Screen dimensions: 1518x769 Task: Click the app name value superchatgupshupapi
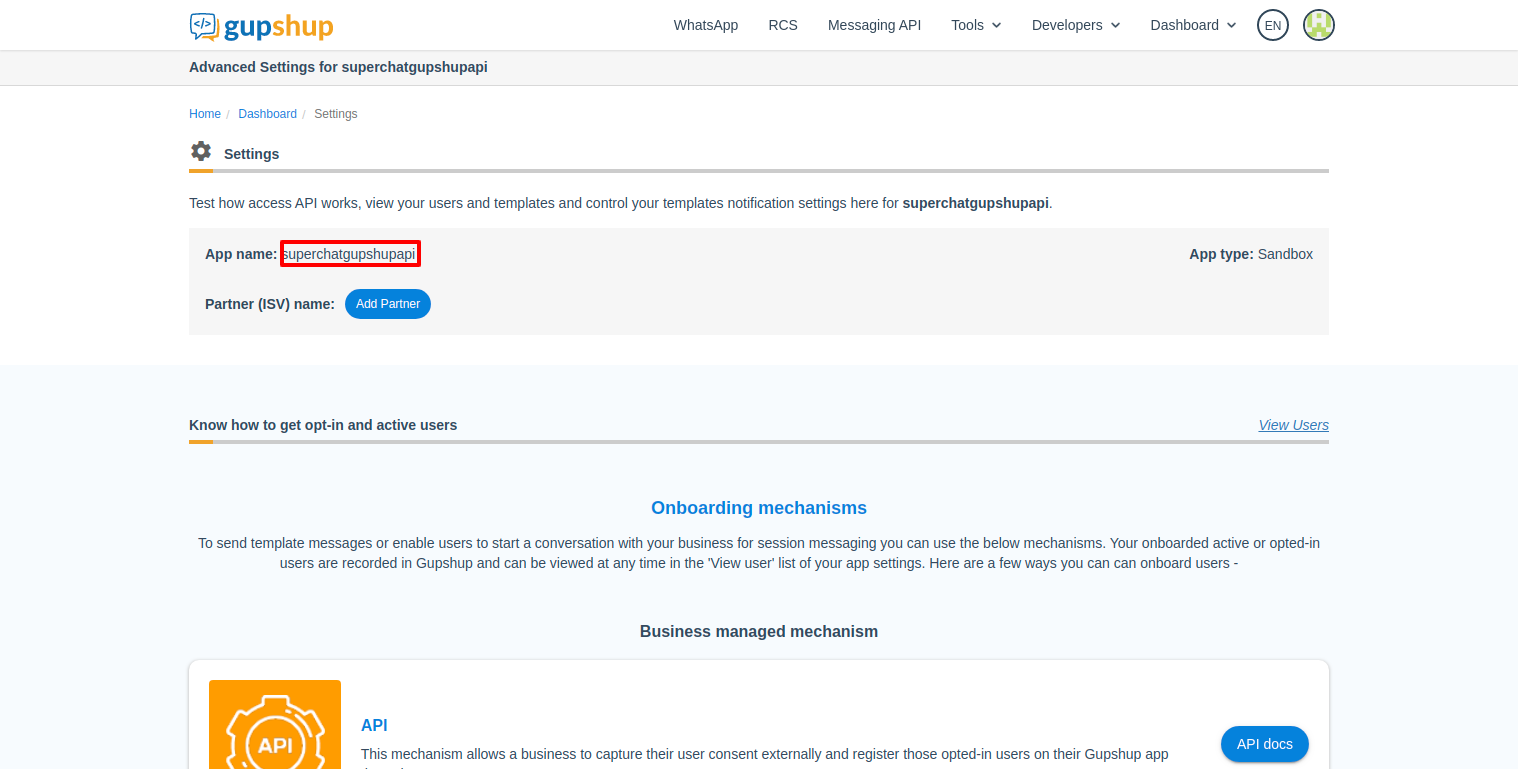point(349,254)
